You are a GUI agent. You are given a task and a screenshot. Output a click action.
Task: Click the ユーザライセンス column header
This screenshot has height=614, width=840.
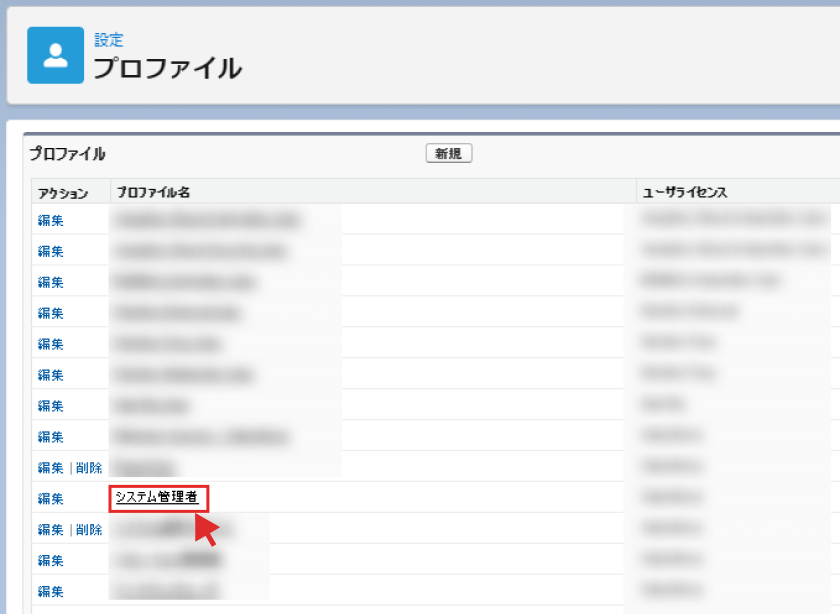point(684,192)
